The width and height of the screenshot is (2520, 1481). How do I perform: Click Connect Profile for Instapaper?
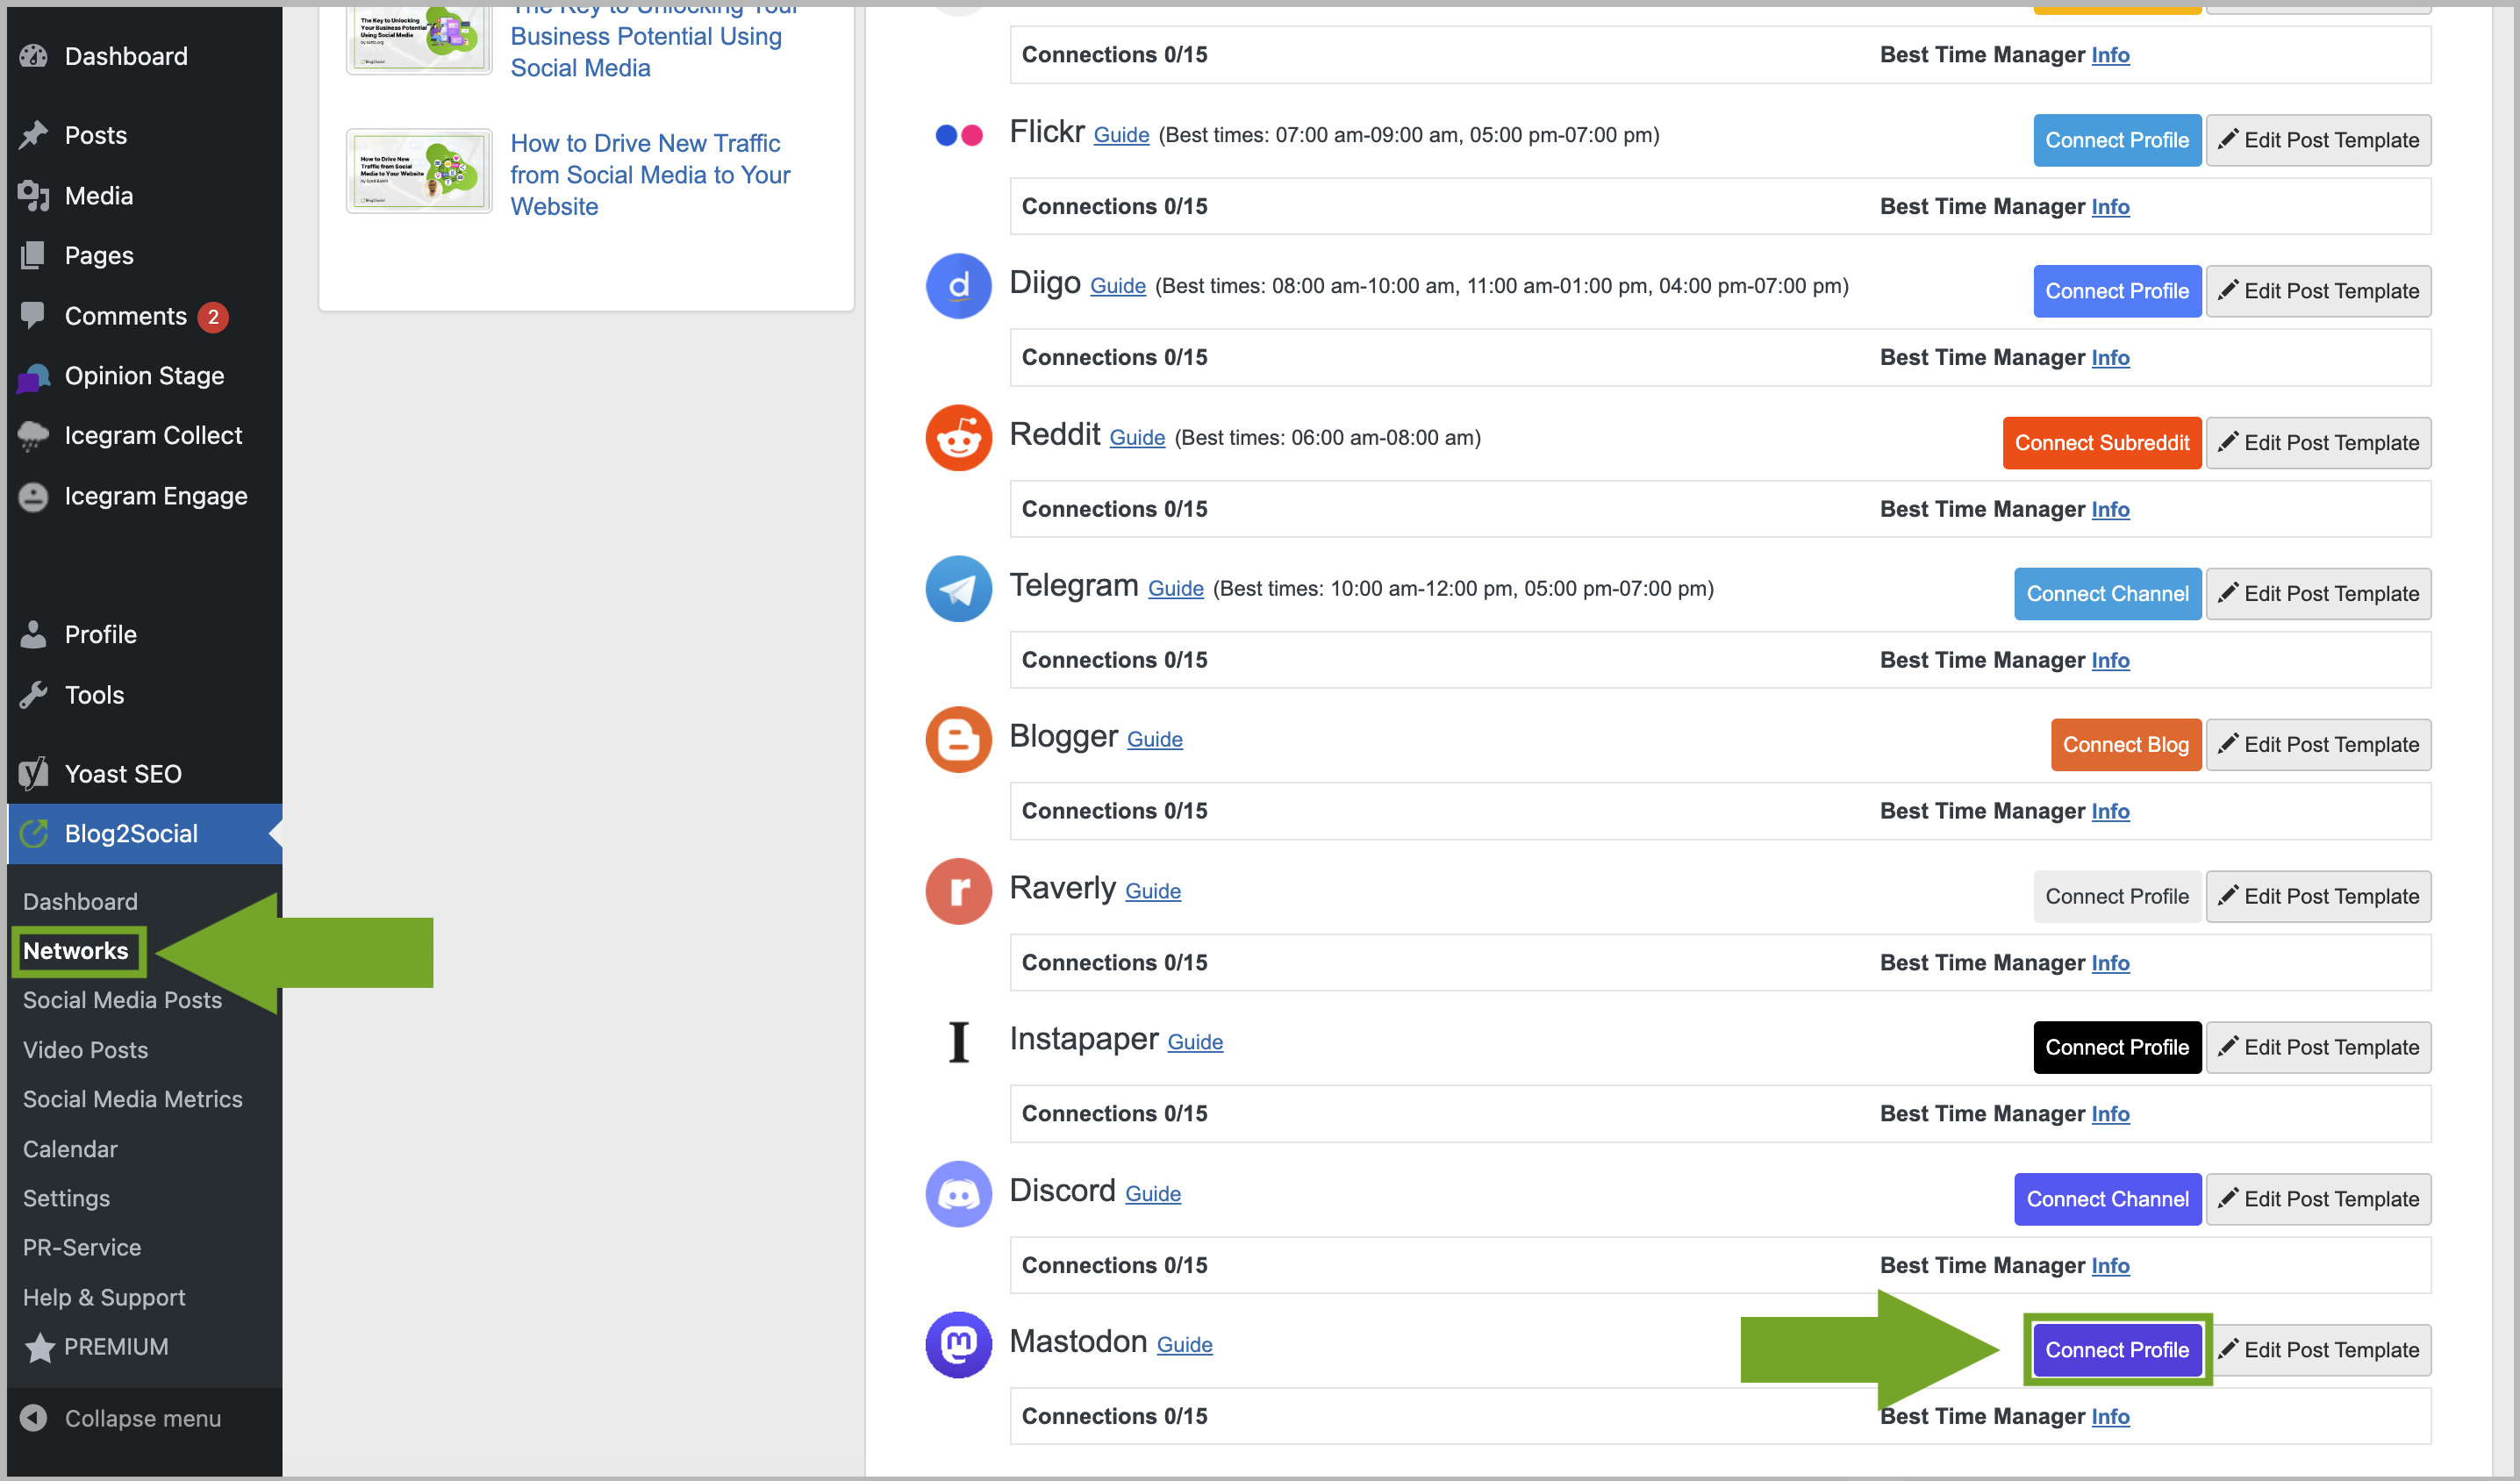pos(2117,1048)
